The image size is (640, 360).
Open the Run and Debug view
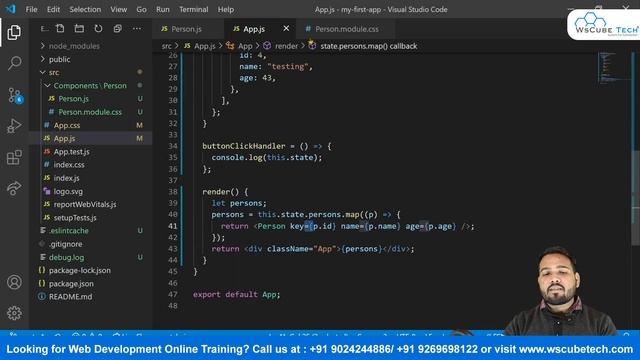(14, 126)
